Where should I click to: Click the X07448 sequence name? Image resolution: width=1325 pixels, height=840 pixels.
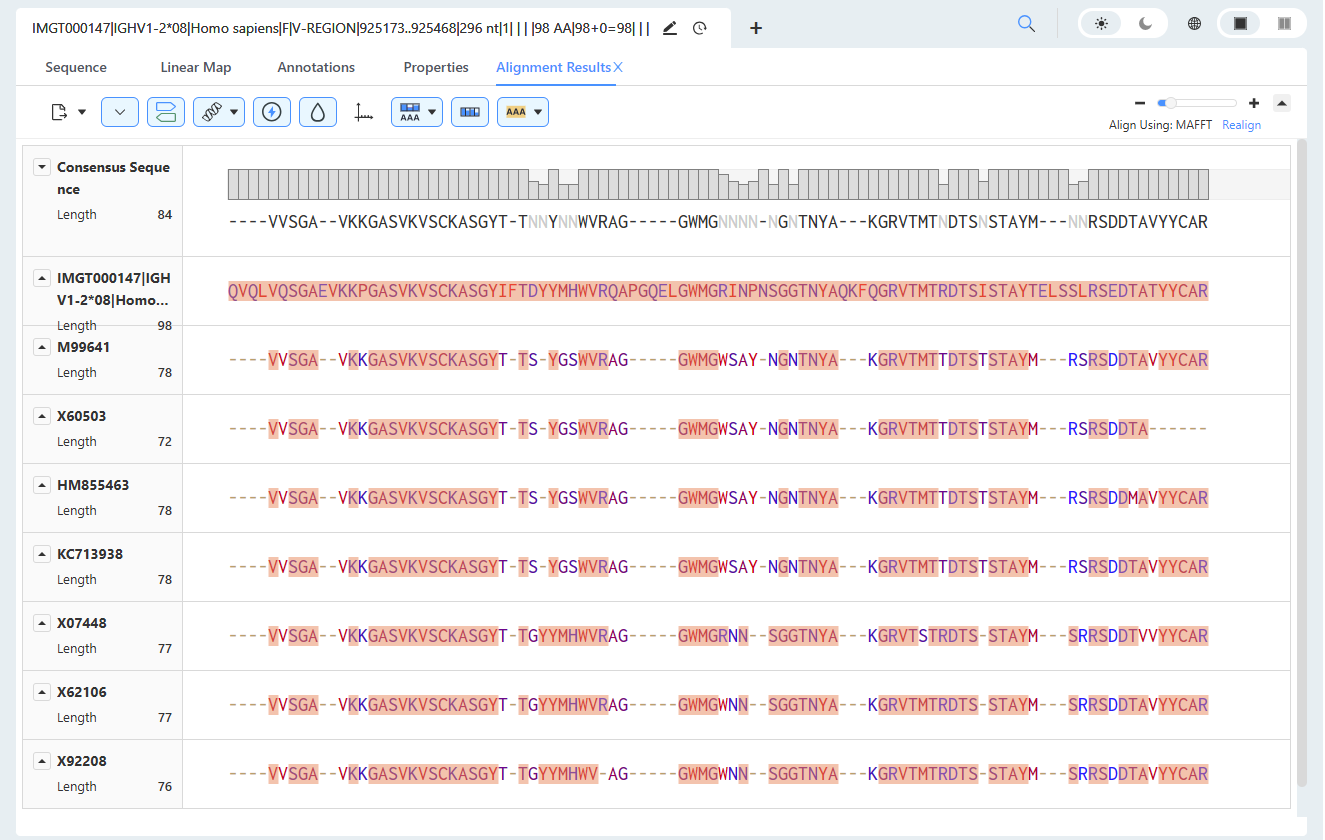click(82, 623)
